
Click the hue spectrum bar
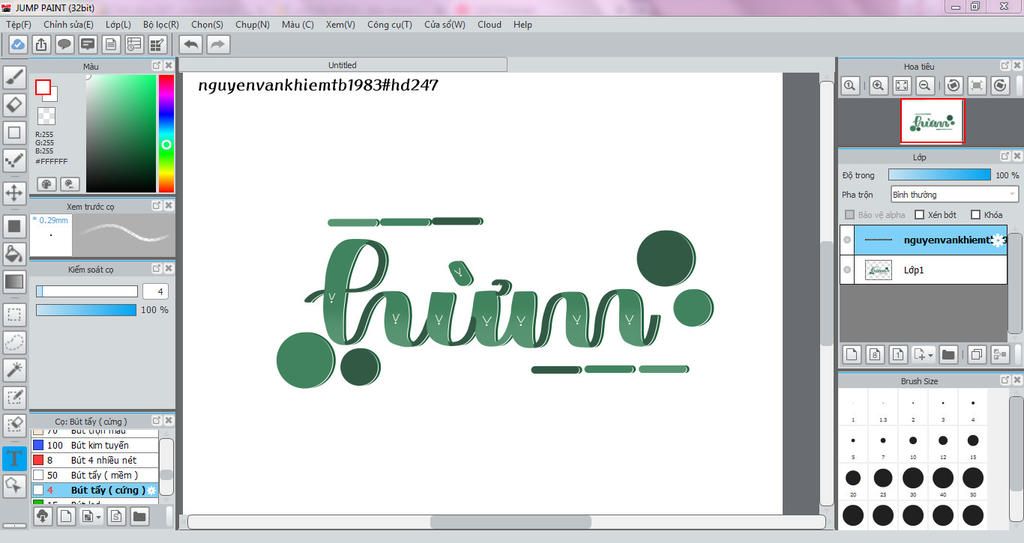click(x=167, y=133)
